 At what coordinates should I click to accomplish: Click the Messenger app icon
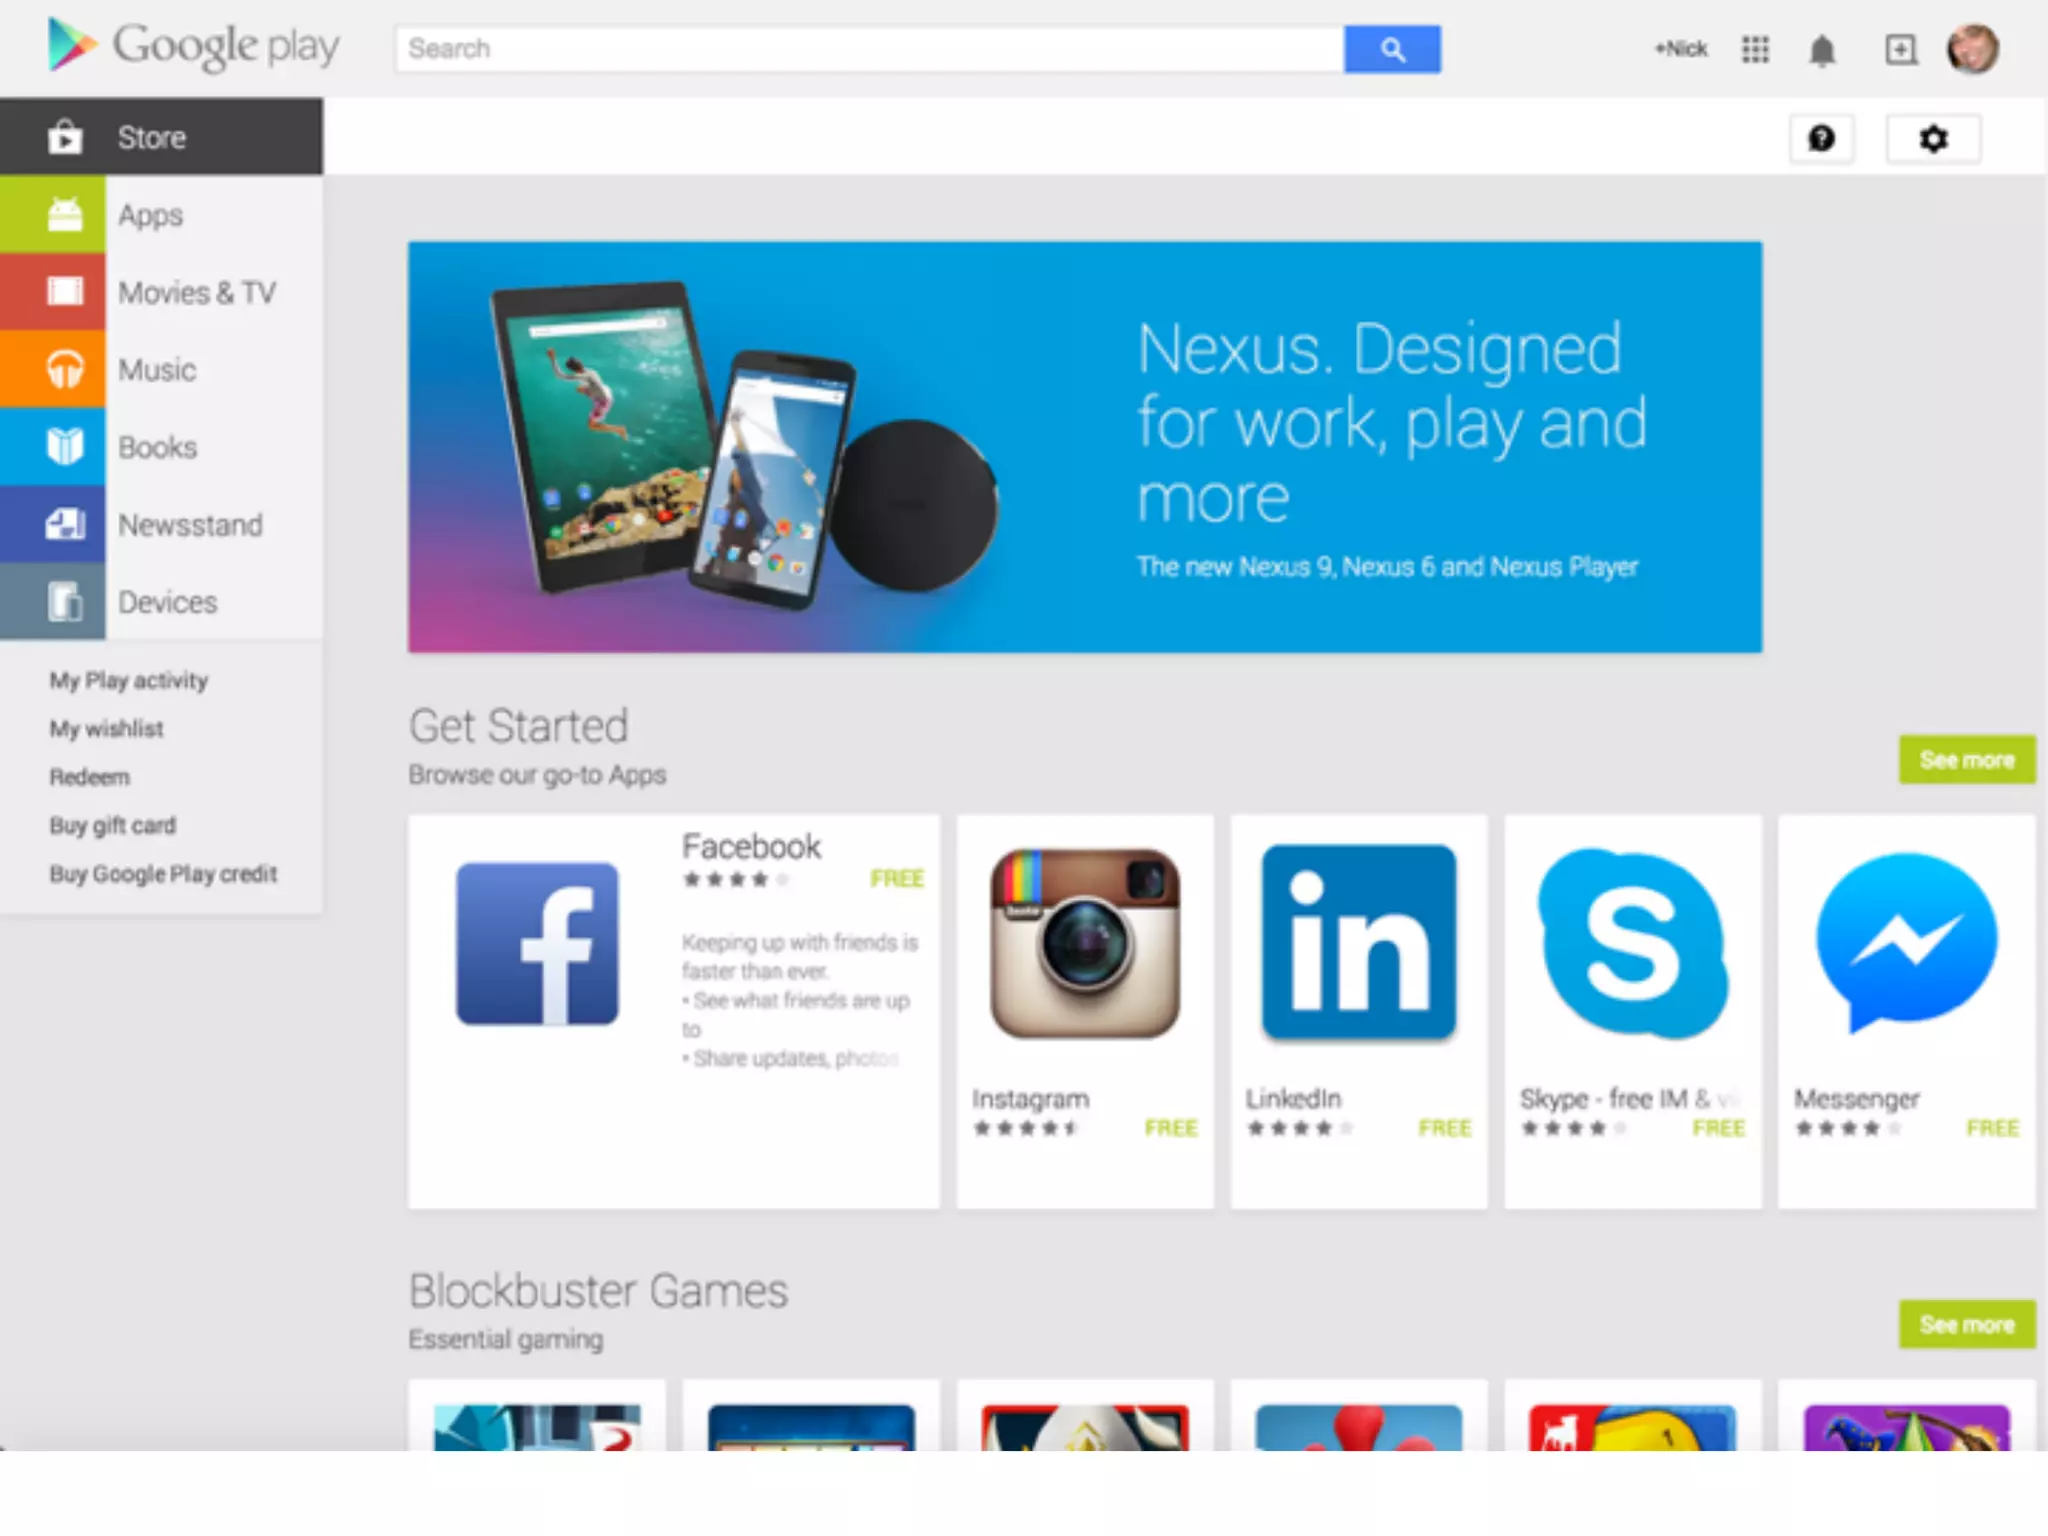point(1907,943)
